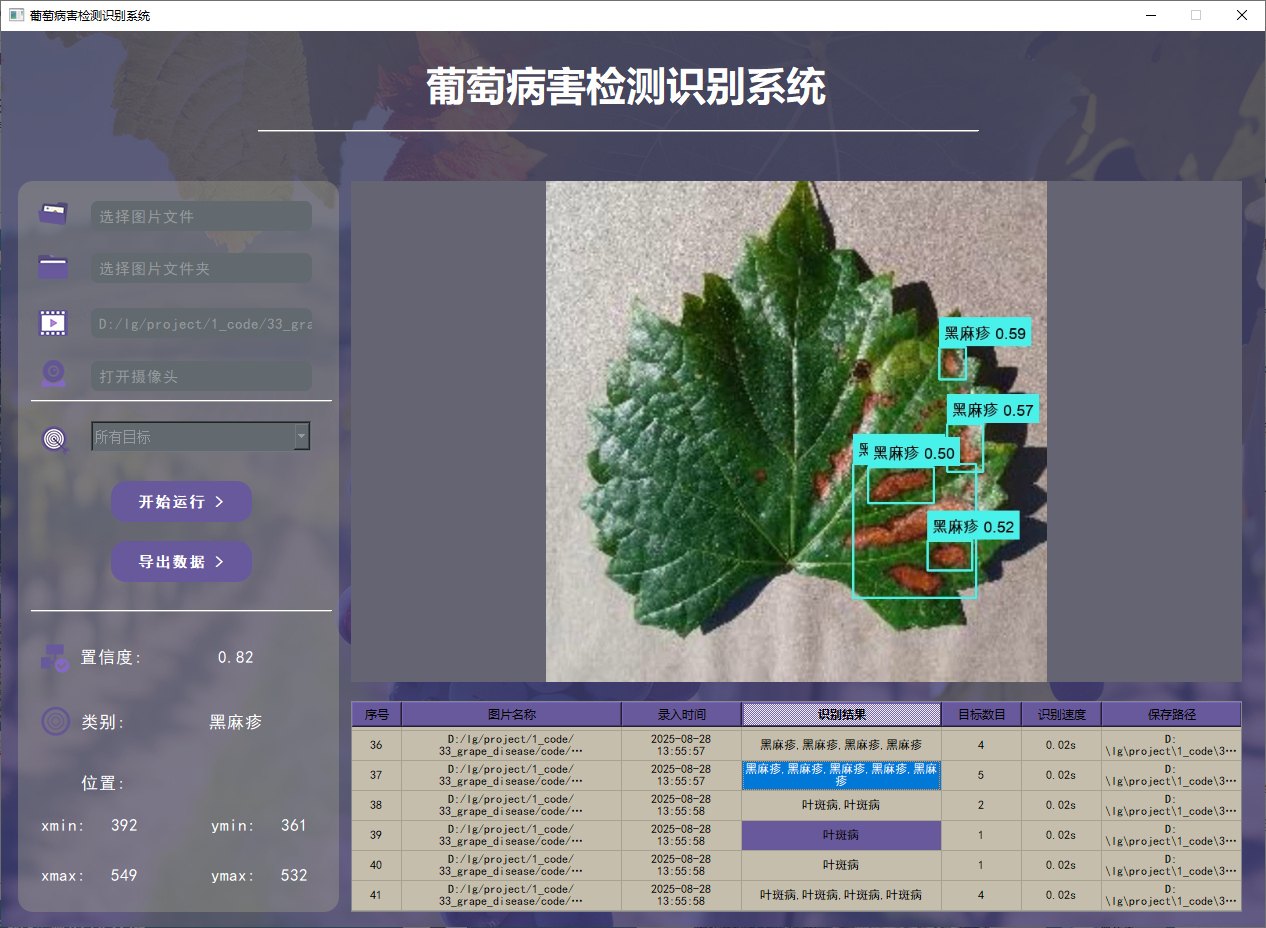
Task: Click the category icon next to 类别
Action: [55, 721]
